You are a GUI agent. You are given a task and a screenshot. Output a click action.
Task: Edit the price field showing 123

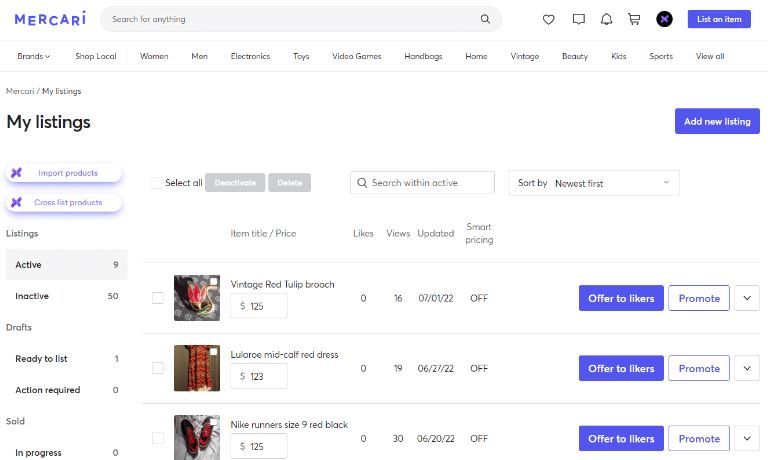259,376
